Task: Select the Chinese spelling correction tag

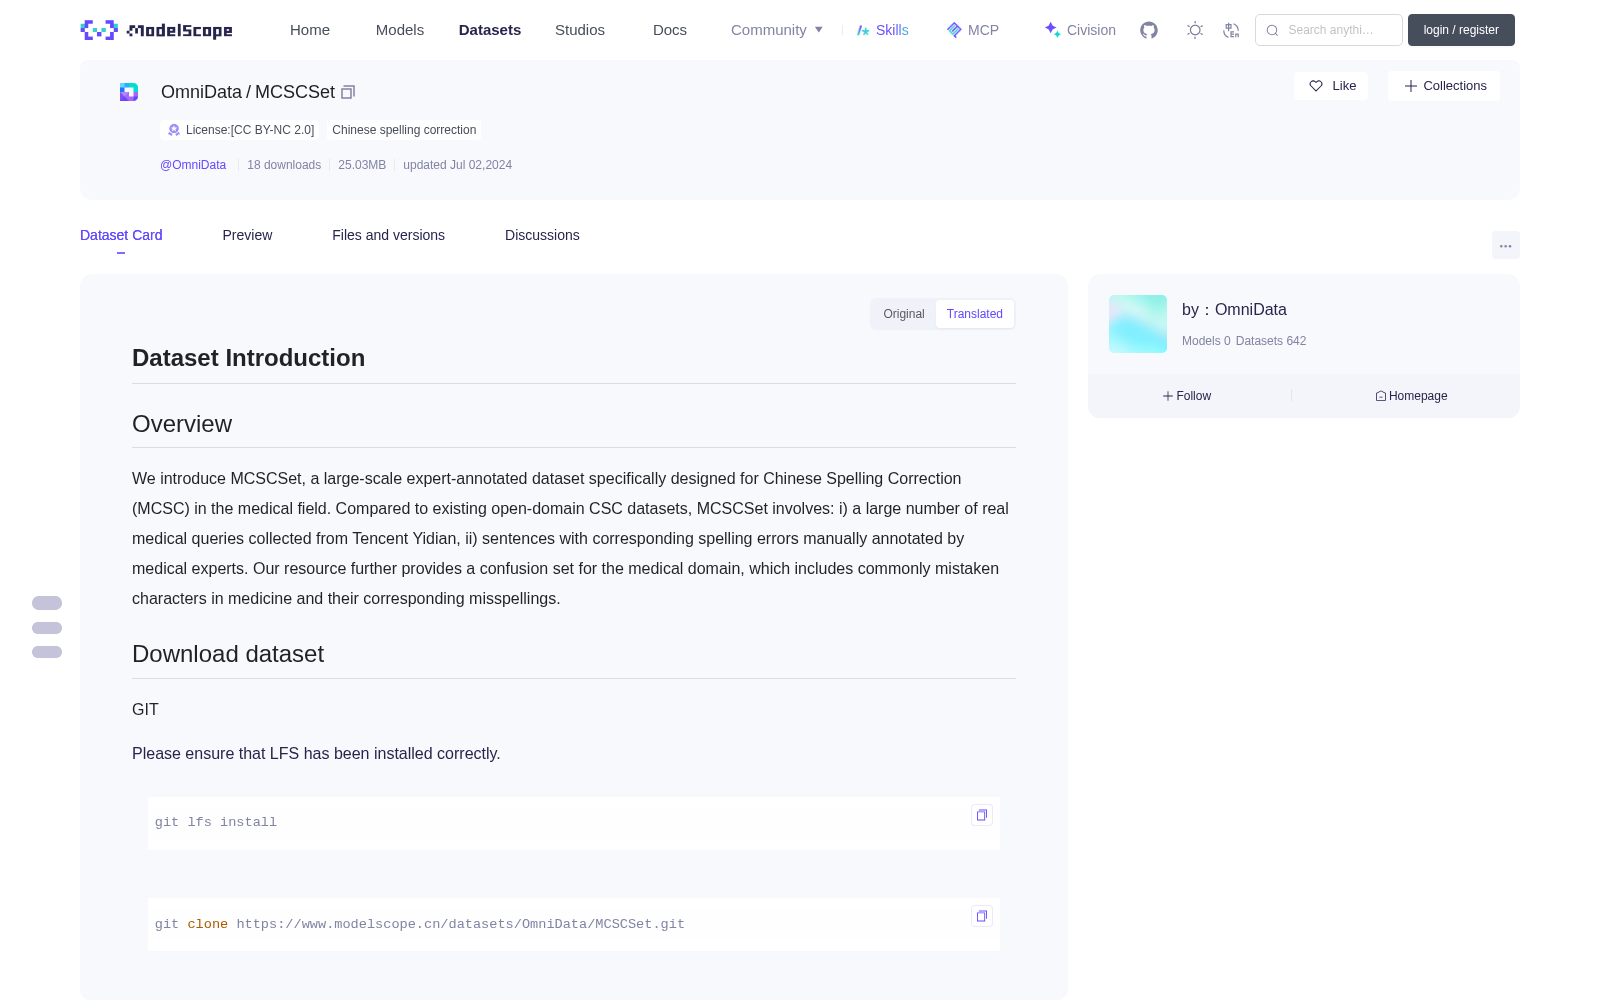Action: [404, 130]
